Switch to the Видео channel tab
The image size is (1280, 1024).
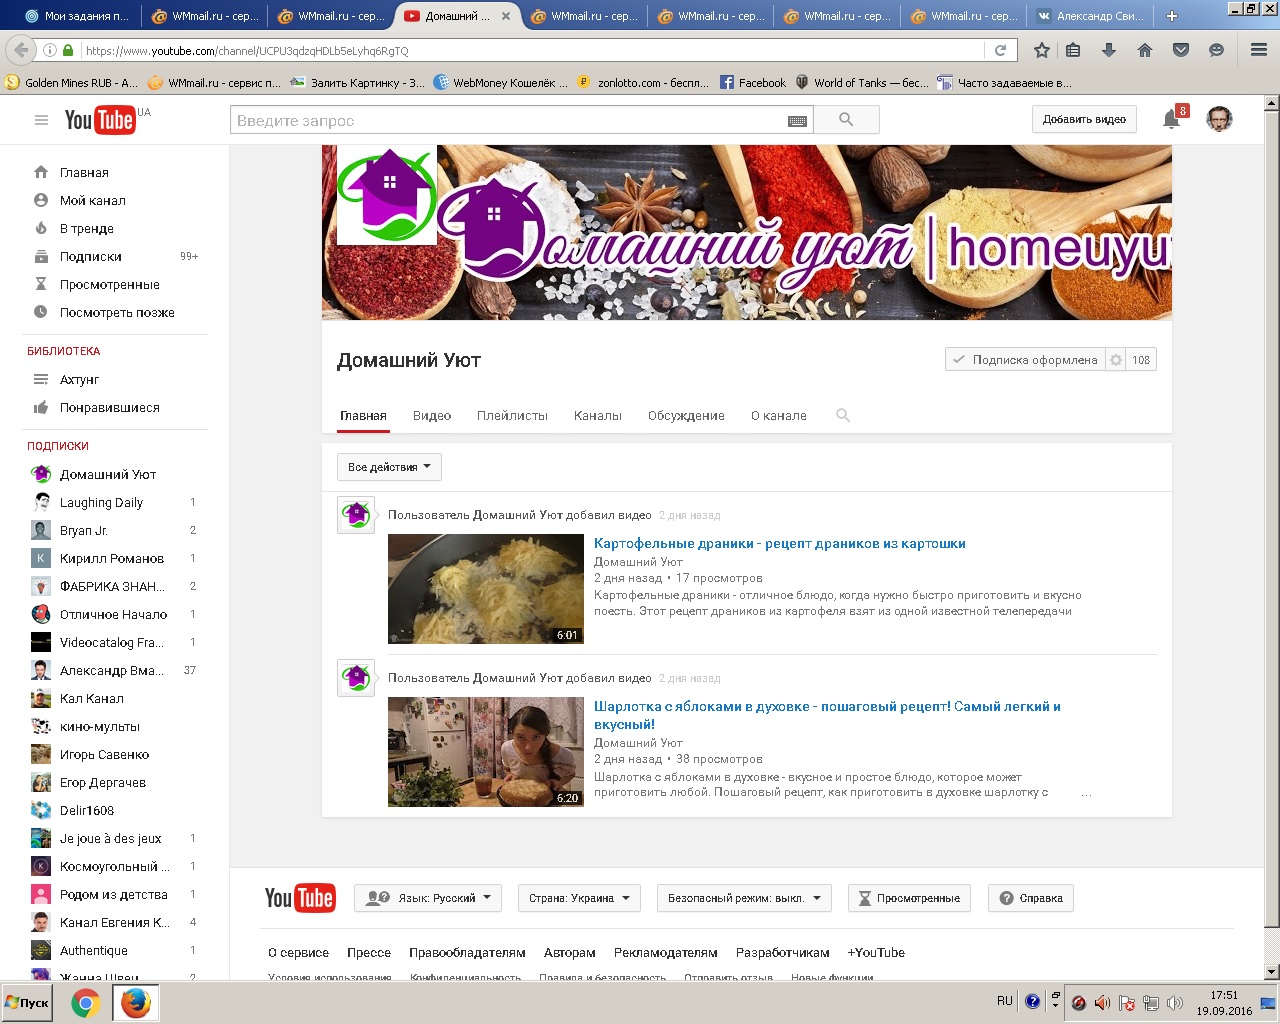coord(432,416)
